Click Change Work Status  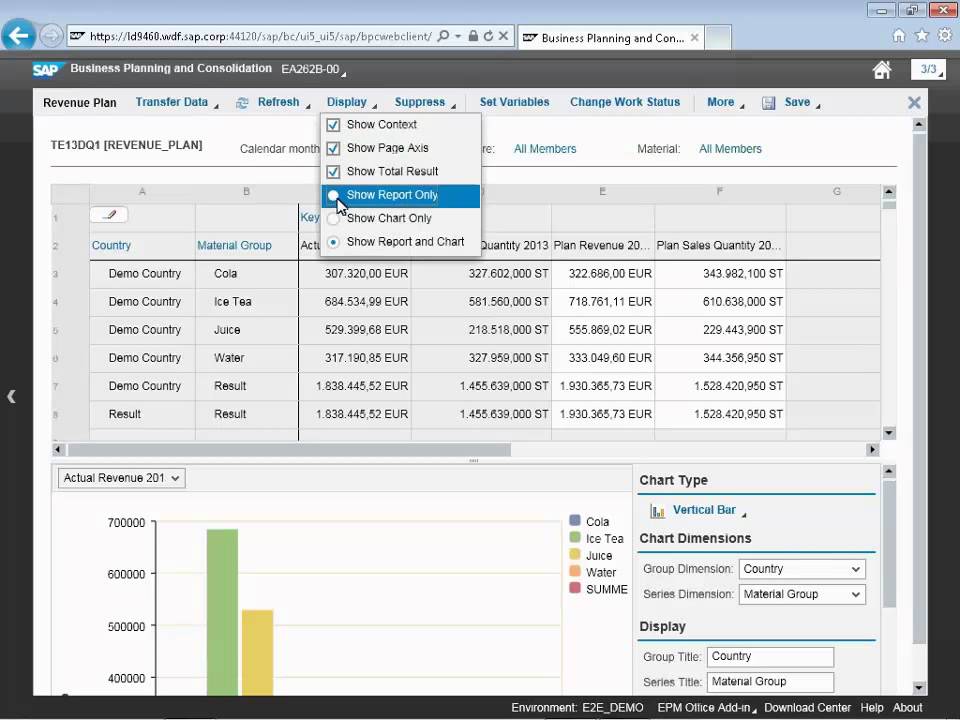pyautogui.click(x=625, y=102)
